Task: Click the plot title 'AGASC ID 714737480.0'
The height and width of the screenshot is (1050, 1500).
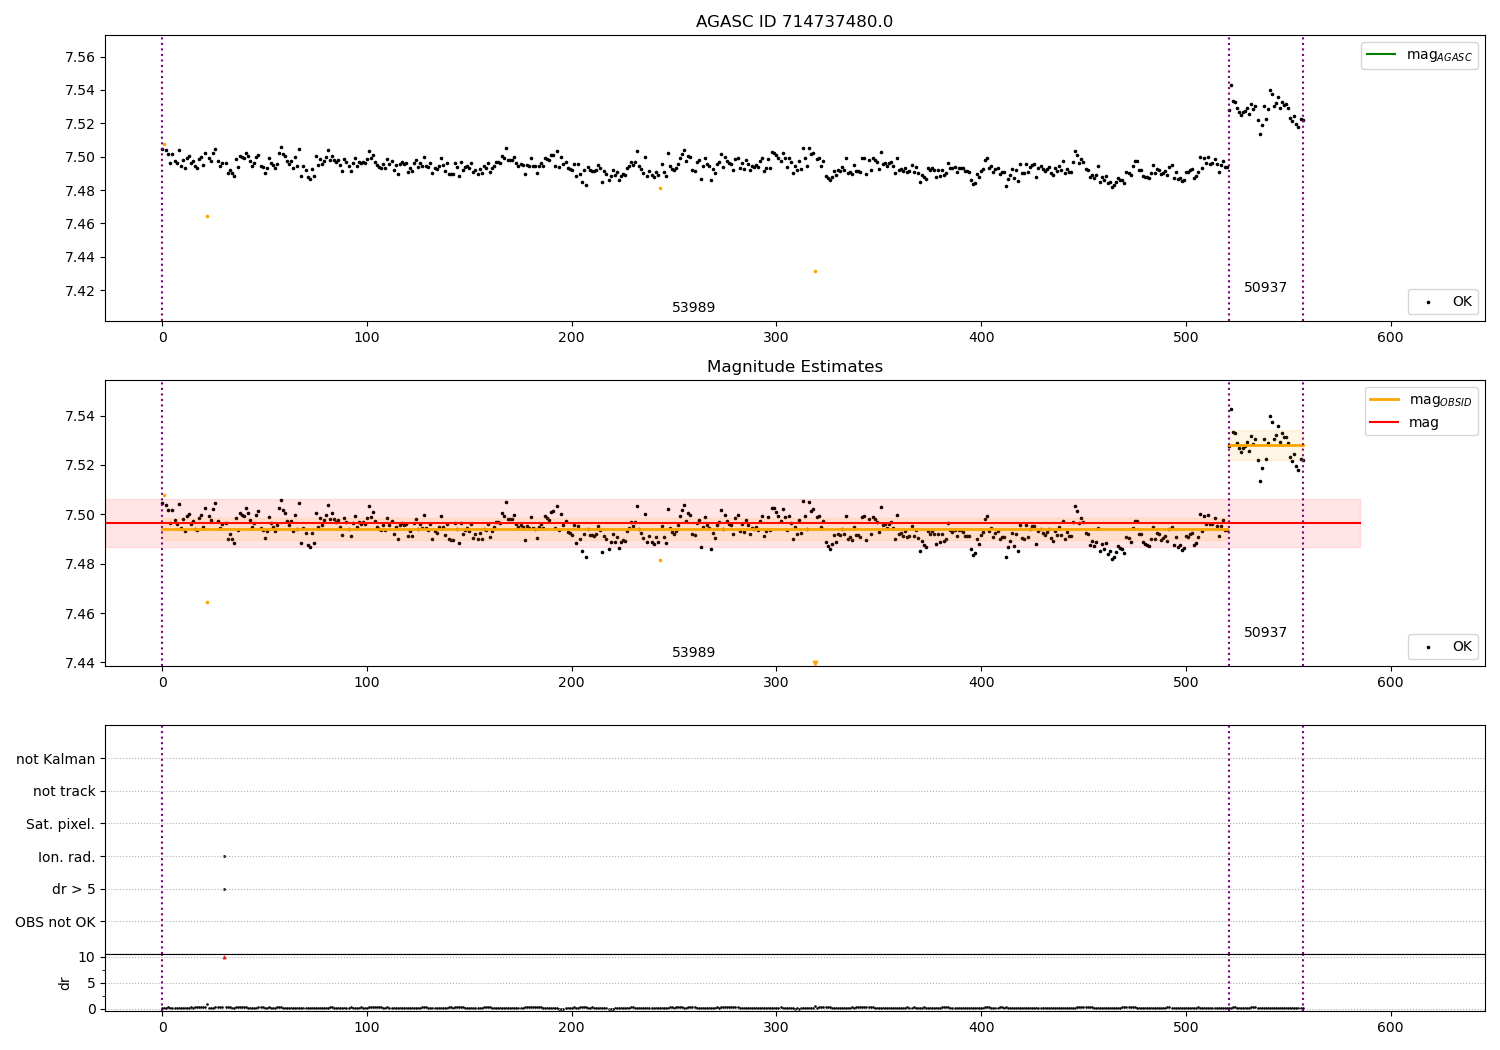Action: 794,22
